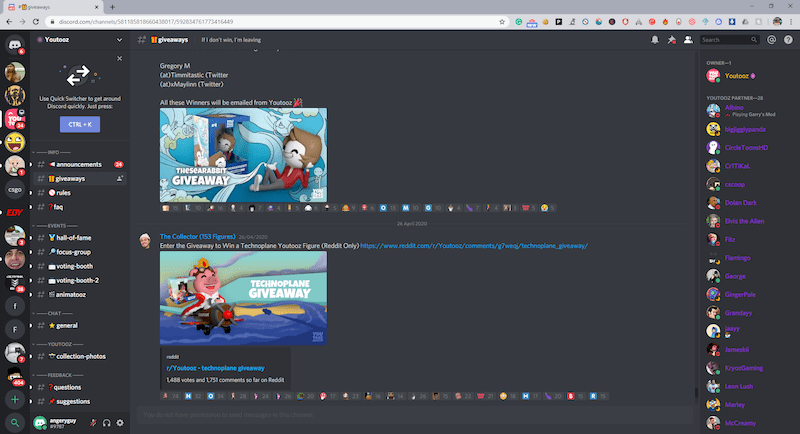Select the giveaways channel in sidebar
Screen dimensions: 800x434
coord(80,178)
